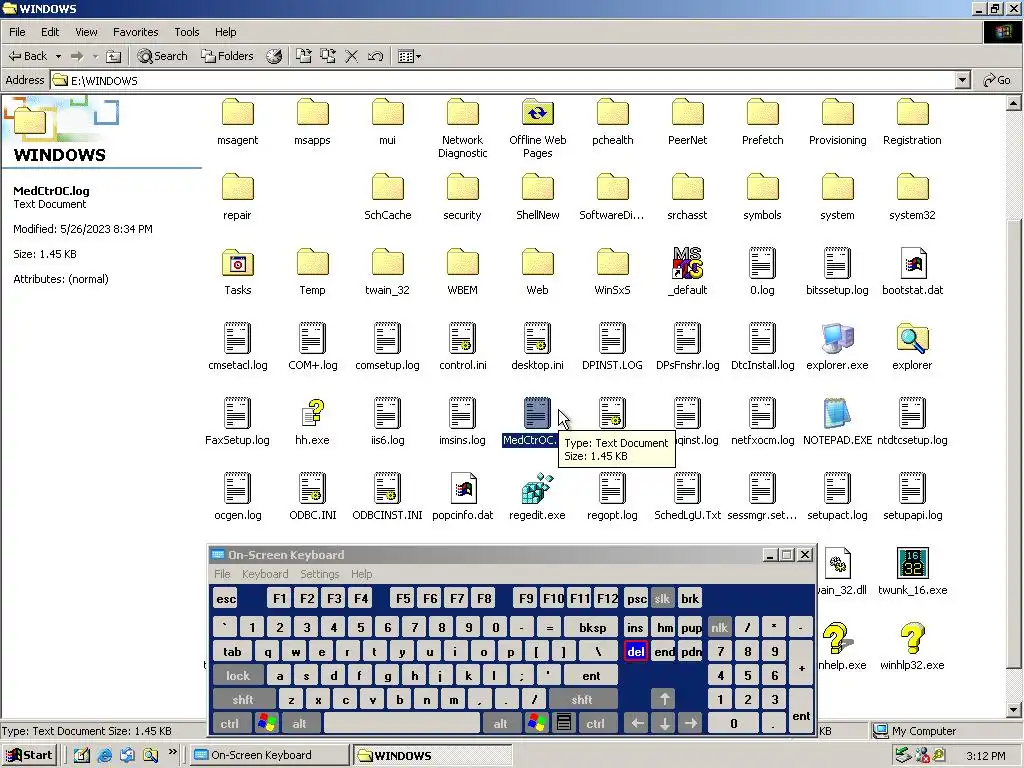Select the NOTEPAD.EXE icon

[x=837, y=413]
